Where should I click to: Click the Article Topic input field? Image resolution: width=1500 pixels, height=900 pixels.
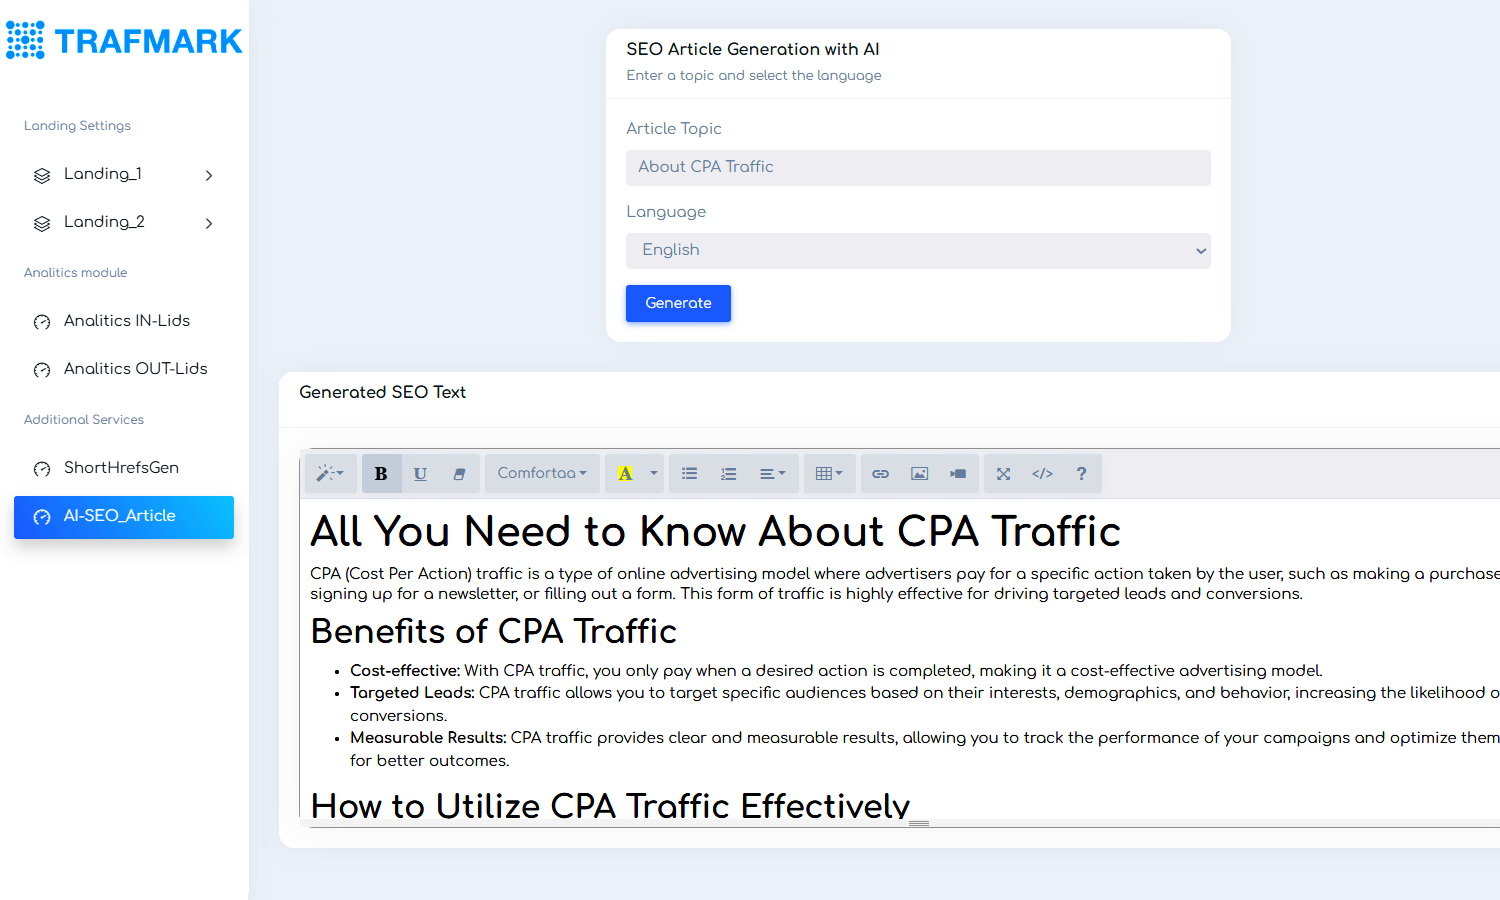point(918,168)
